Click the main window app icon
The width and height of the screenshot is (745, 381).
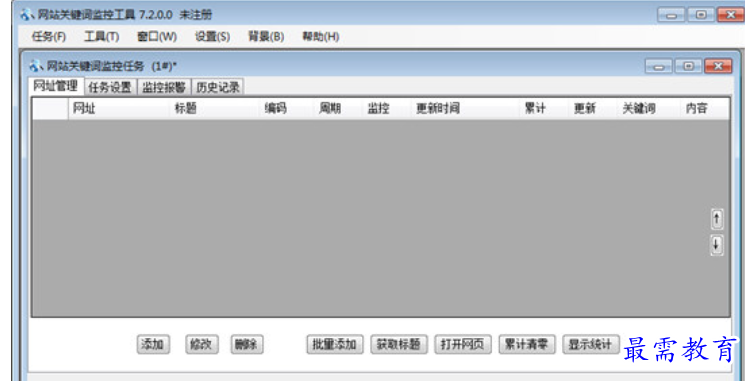tap(27, 15)
